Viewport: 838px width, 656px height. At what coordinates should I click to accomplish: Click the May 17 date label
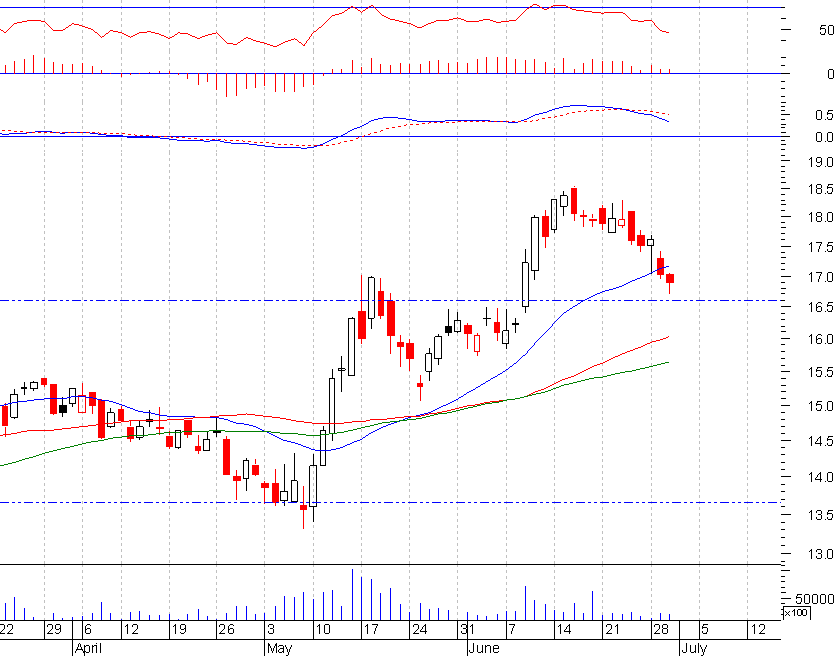[x=371, y=629]
